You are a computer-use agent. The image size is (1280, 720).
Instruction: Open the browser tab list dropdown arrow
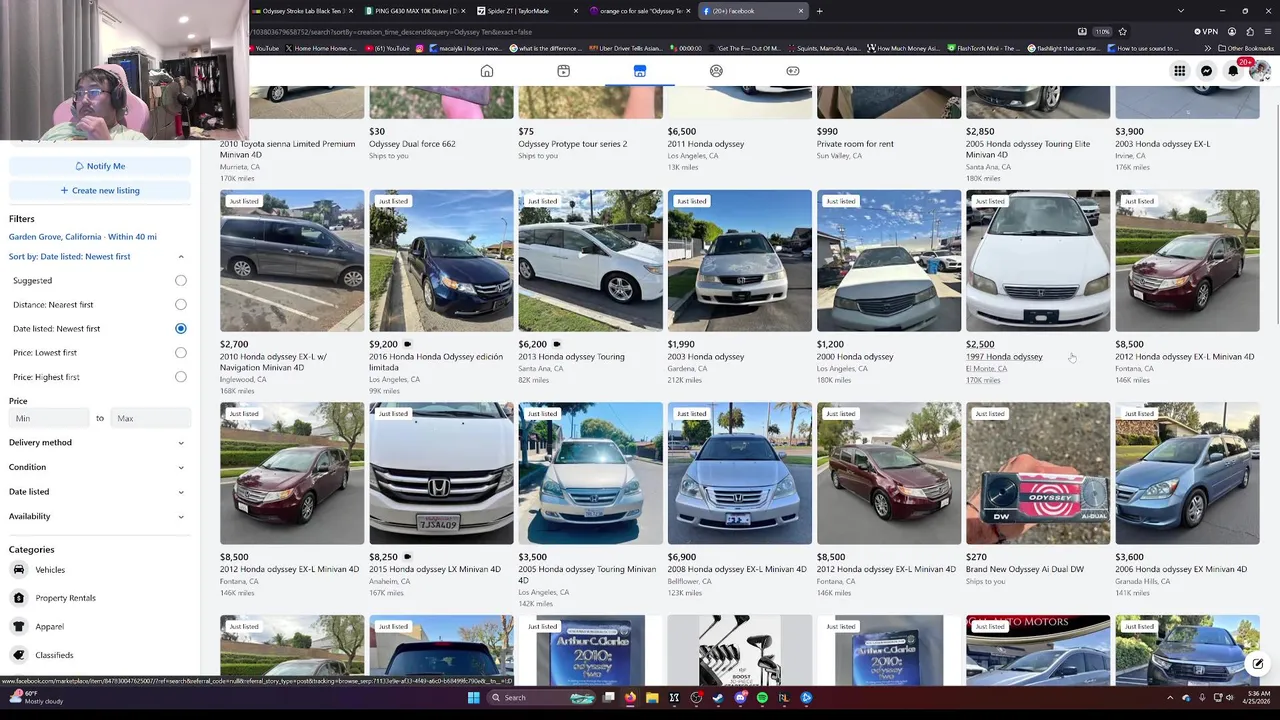pos(1181,11)
